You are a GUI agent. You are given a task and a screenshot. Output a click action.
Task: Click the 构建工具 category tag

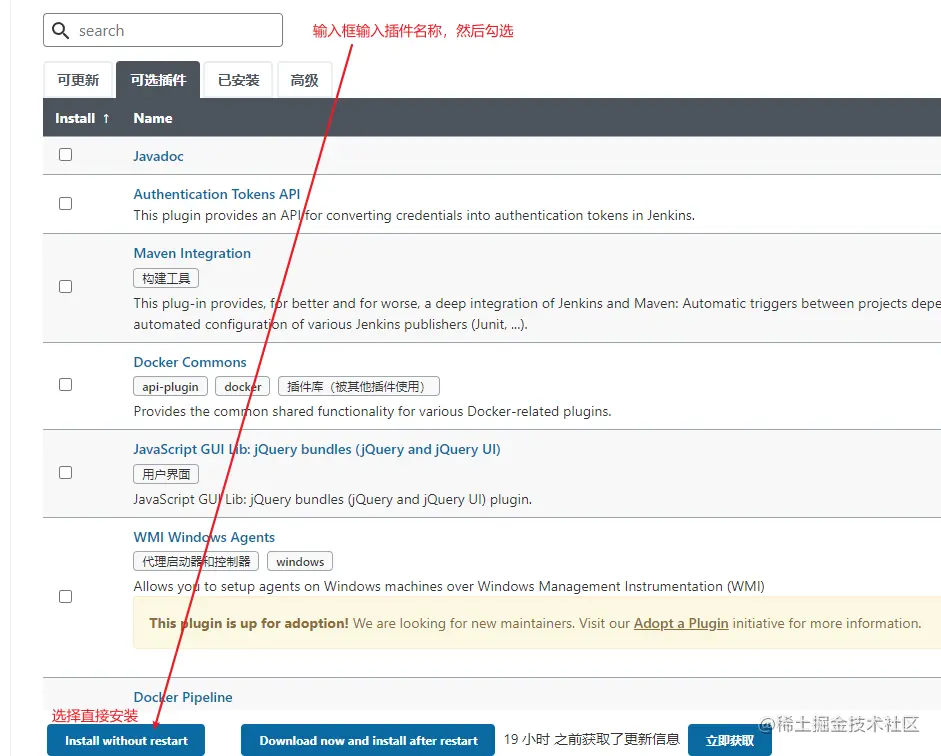[x=166, y=278]
